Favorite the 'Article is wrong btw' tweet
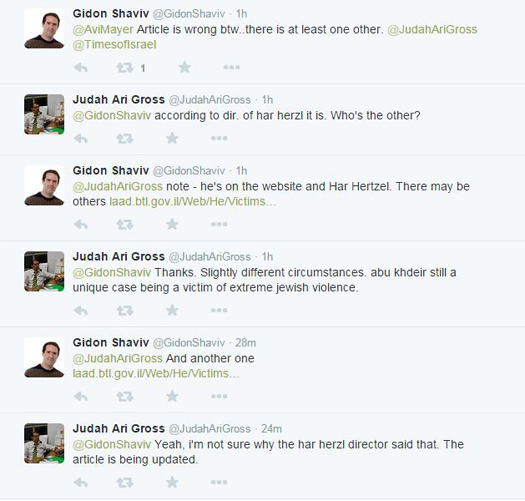The image size is (525, 501). point(184,68)
